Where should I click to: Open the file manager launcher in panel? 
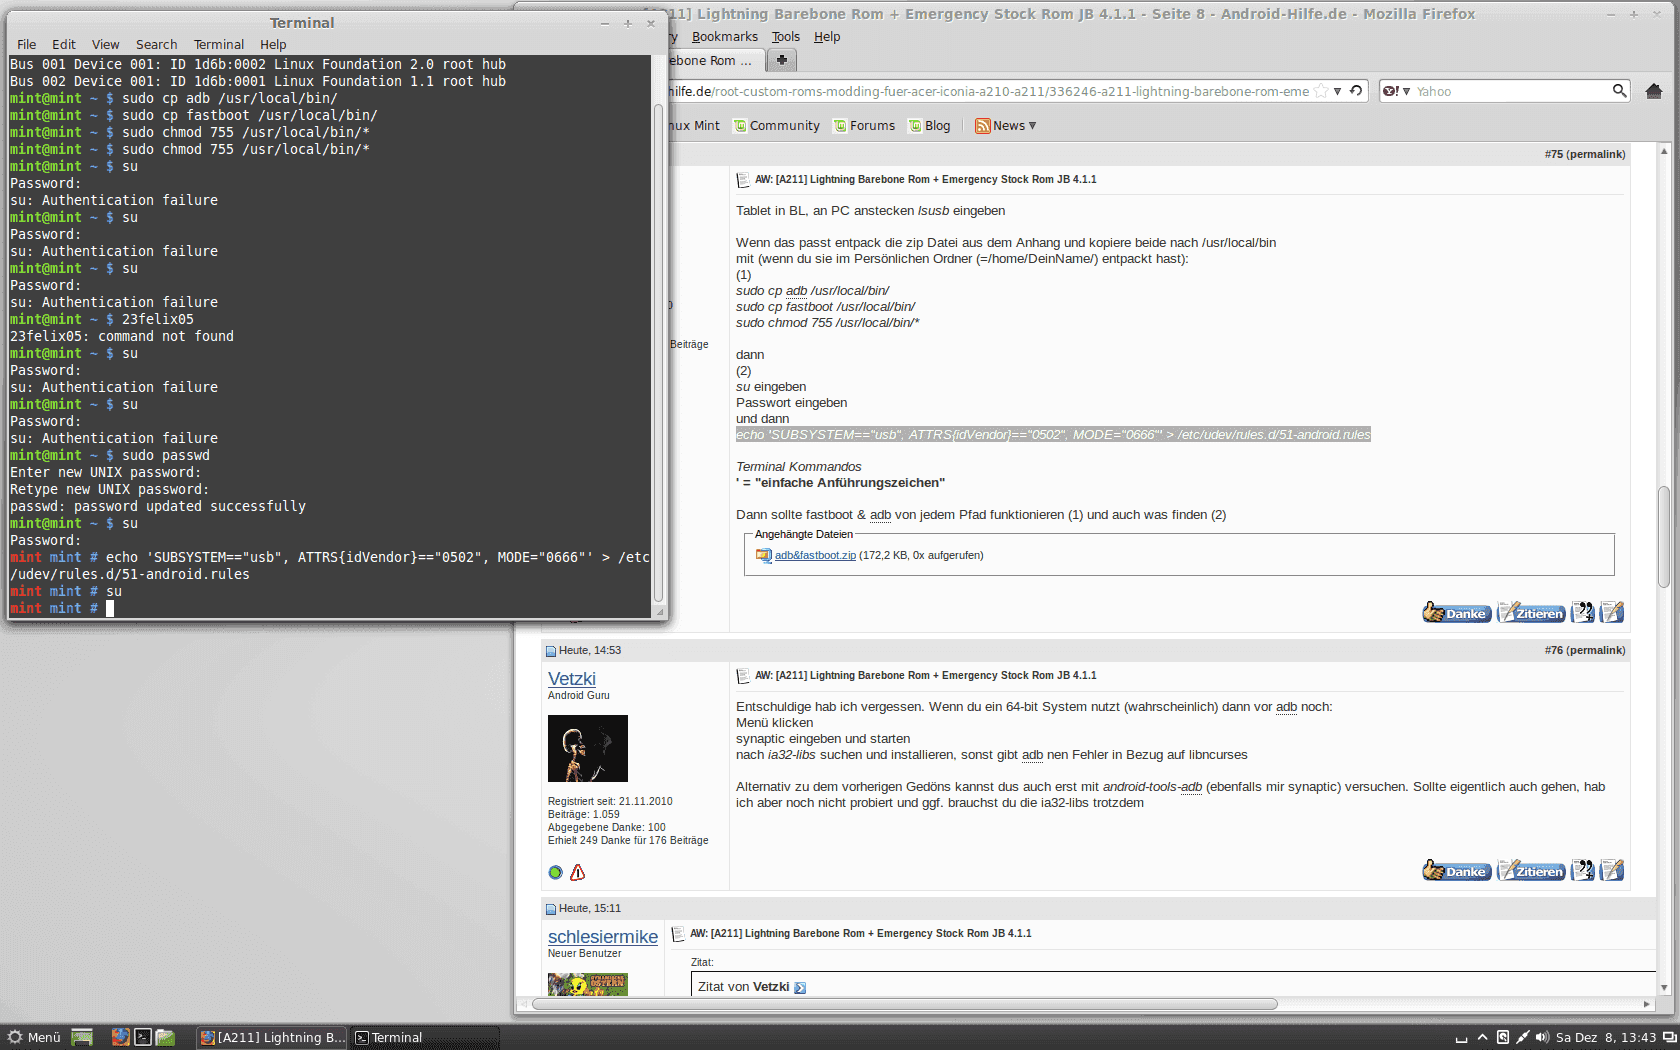coord(165,1037)
